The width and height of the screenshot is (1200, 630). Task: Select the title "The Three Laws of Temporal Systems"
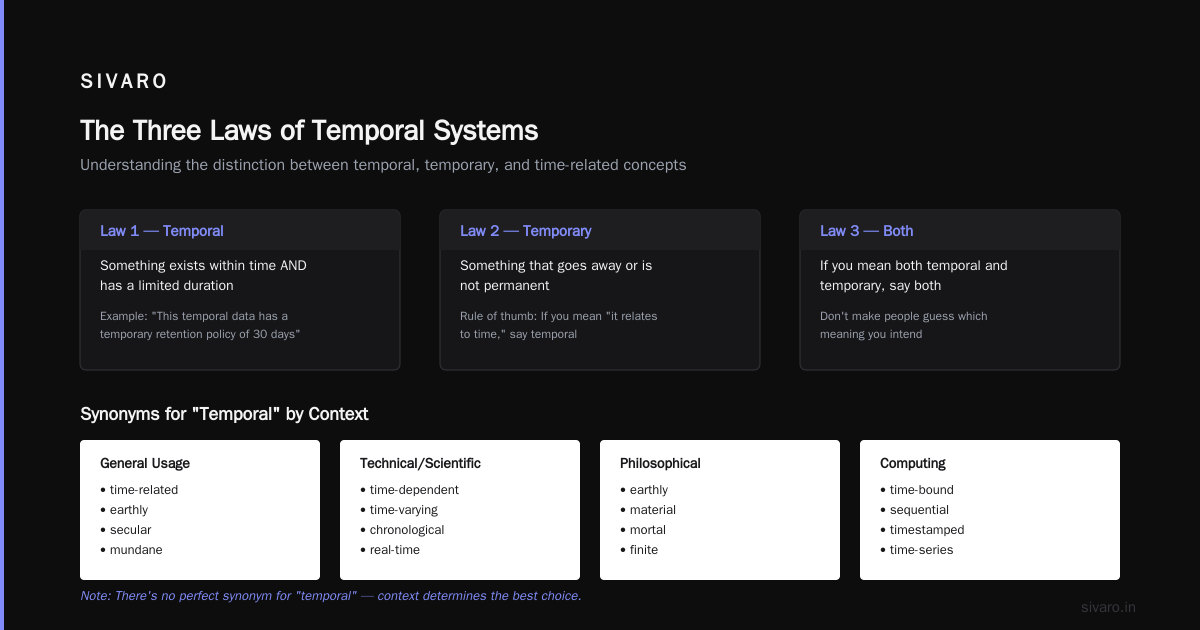[309, 131]
